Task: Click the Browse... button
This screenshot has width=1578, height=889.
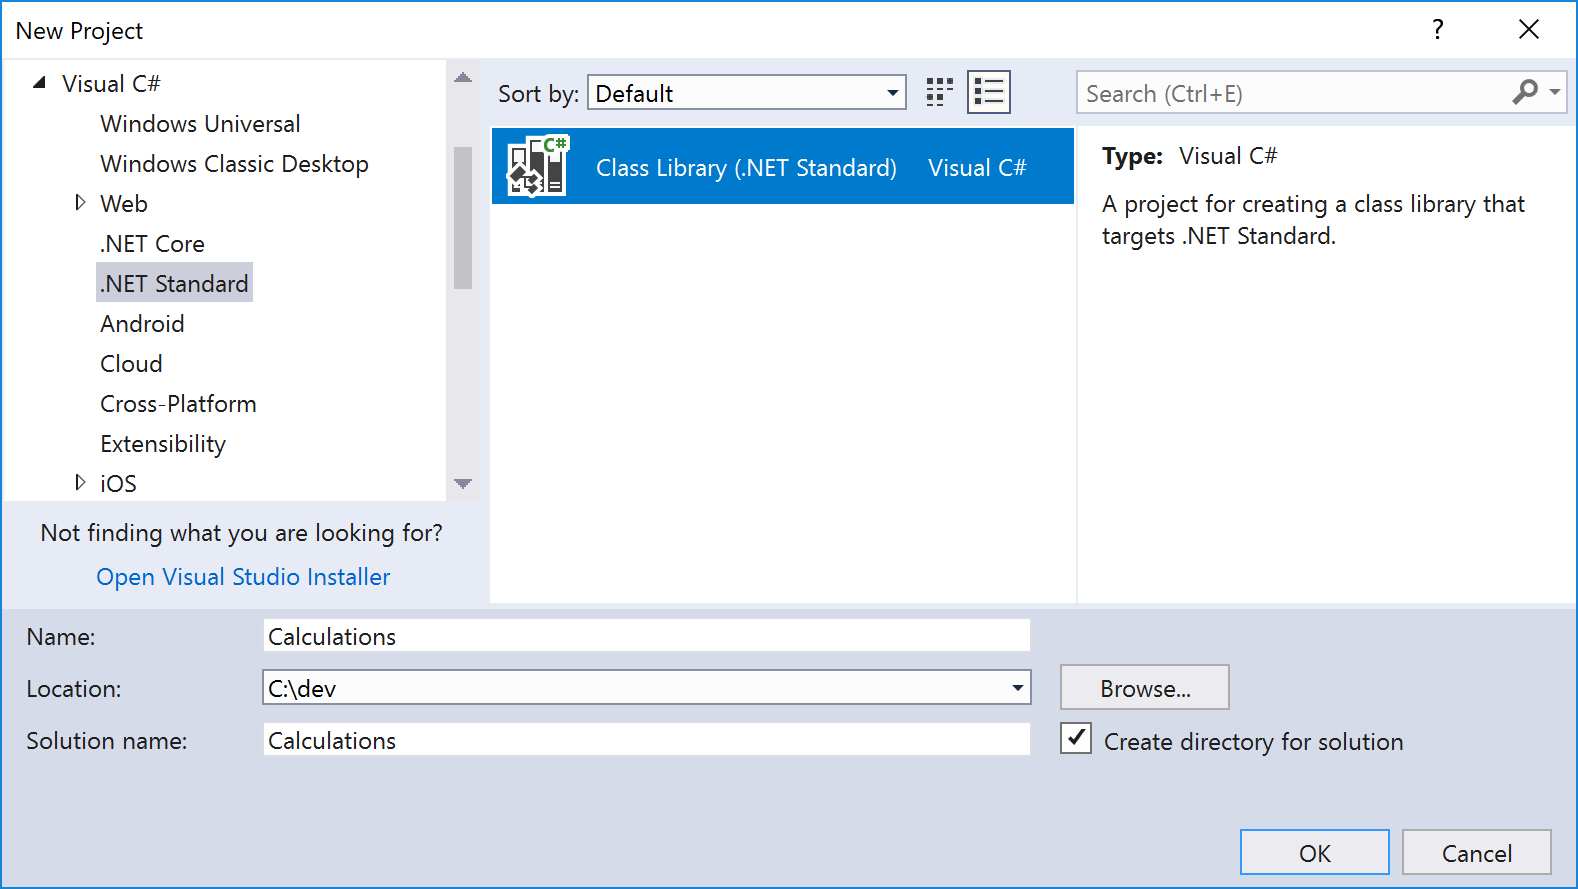Action: pyautogui.click(x=1145, y=688)
